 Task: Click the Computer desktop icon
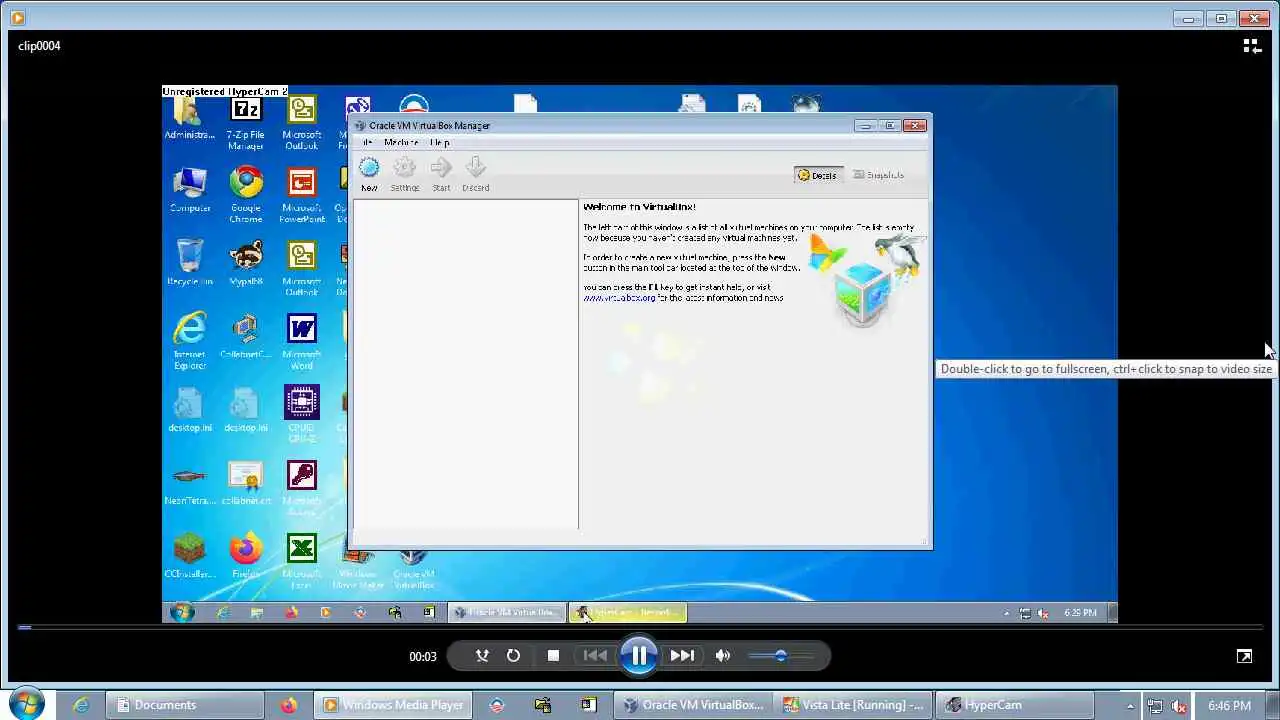tap(189, 190)
